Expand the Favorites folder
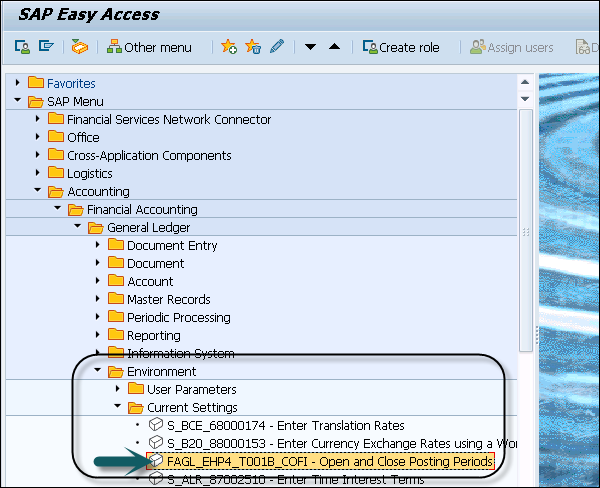Viewport: 600px width, 488px height. point(17,83)
